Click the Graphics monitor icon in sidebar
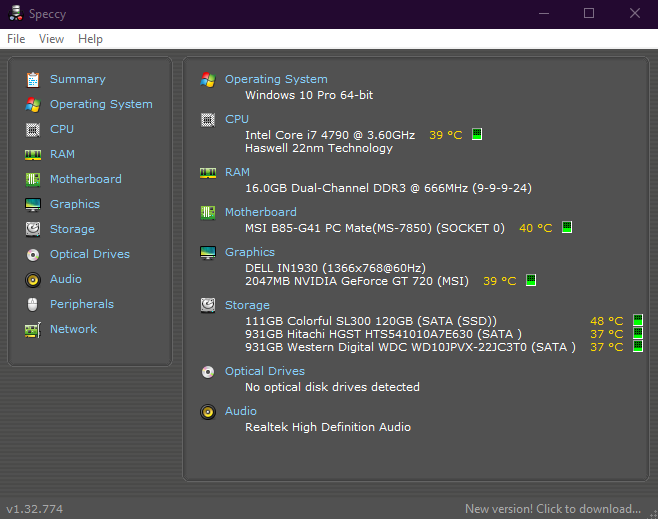Viewport: 658px width, 519px height. (x=33, y=205)
